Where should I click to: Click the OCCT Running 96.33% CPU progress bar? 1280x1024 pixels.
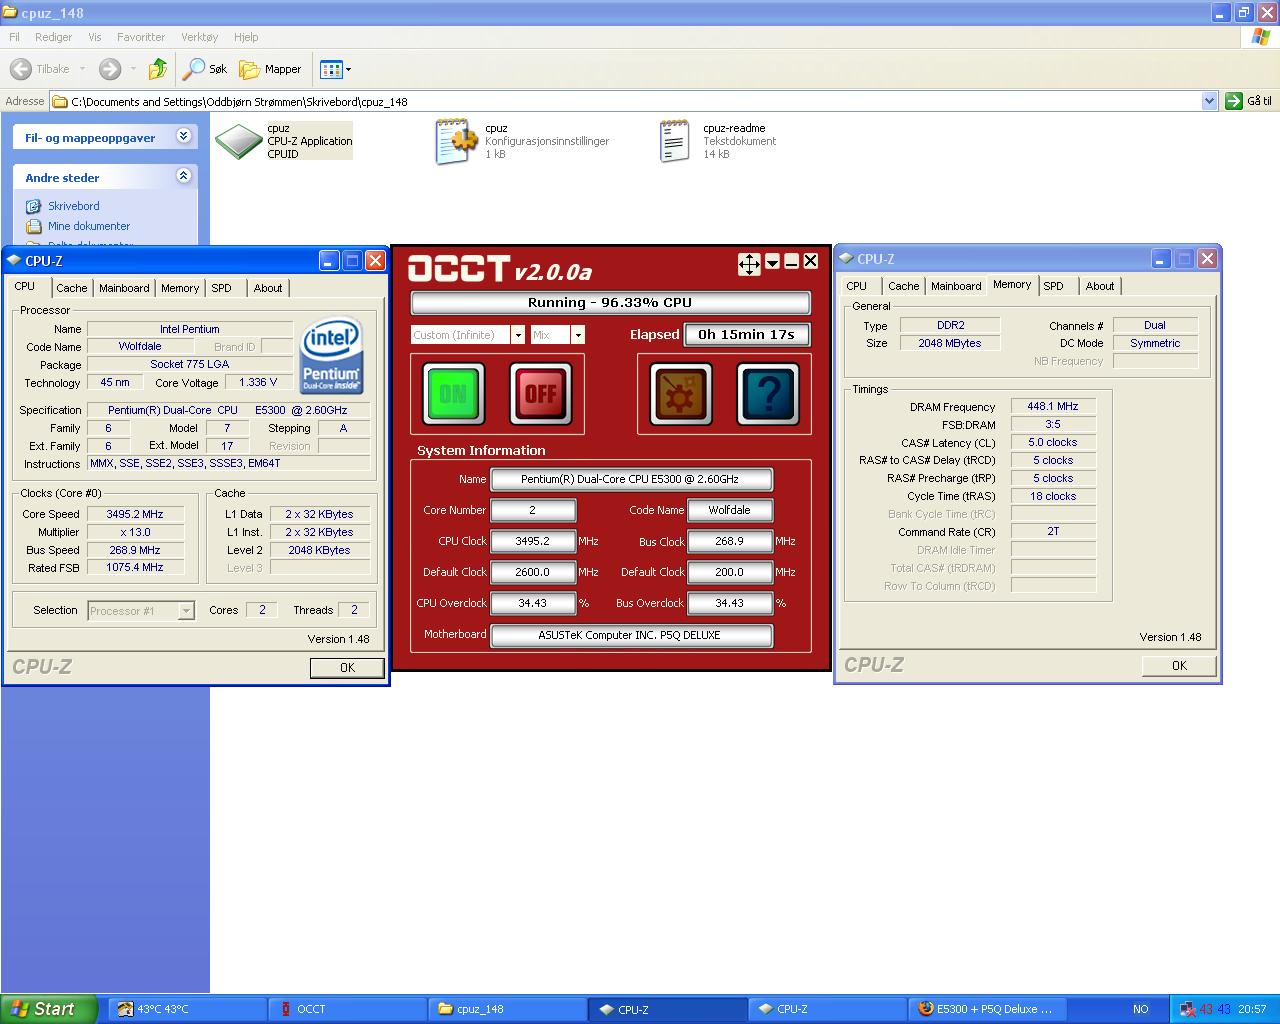(x=610, y=303)
